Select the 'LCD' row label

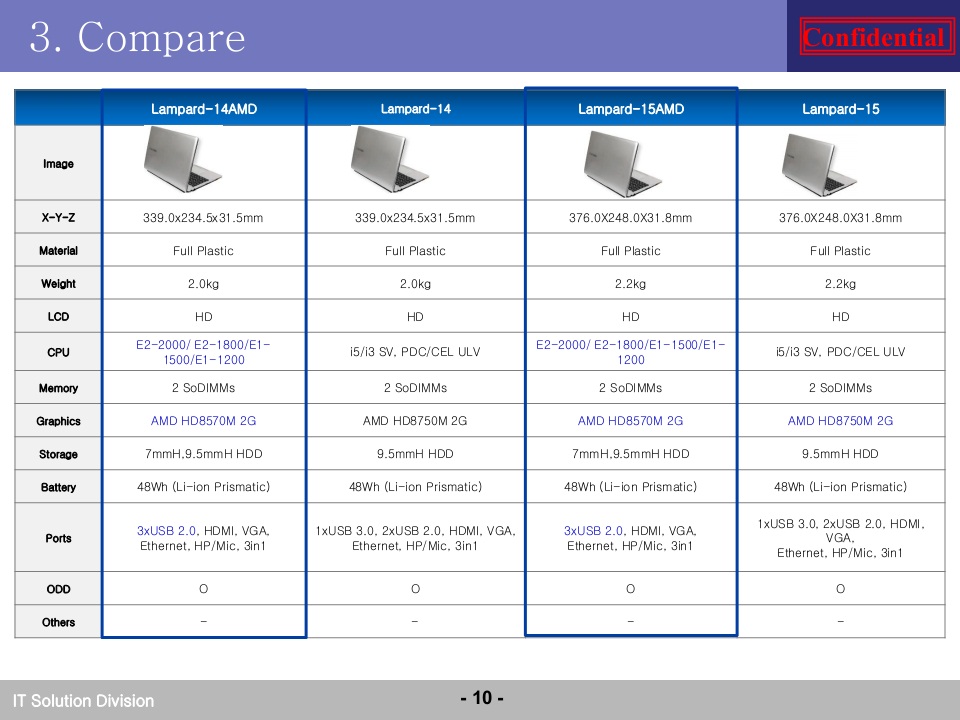click(x=58, y=317)
